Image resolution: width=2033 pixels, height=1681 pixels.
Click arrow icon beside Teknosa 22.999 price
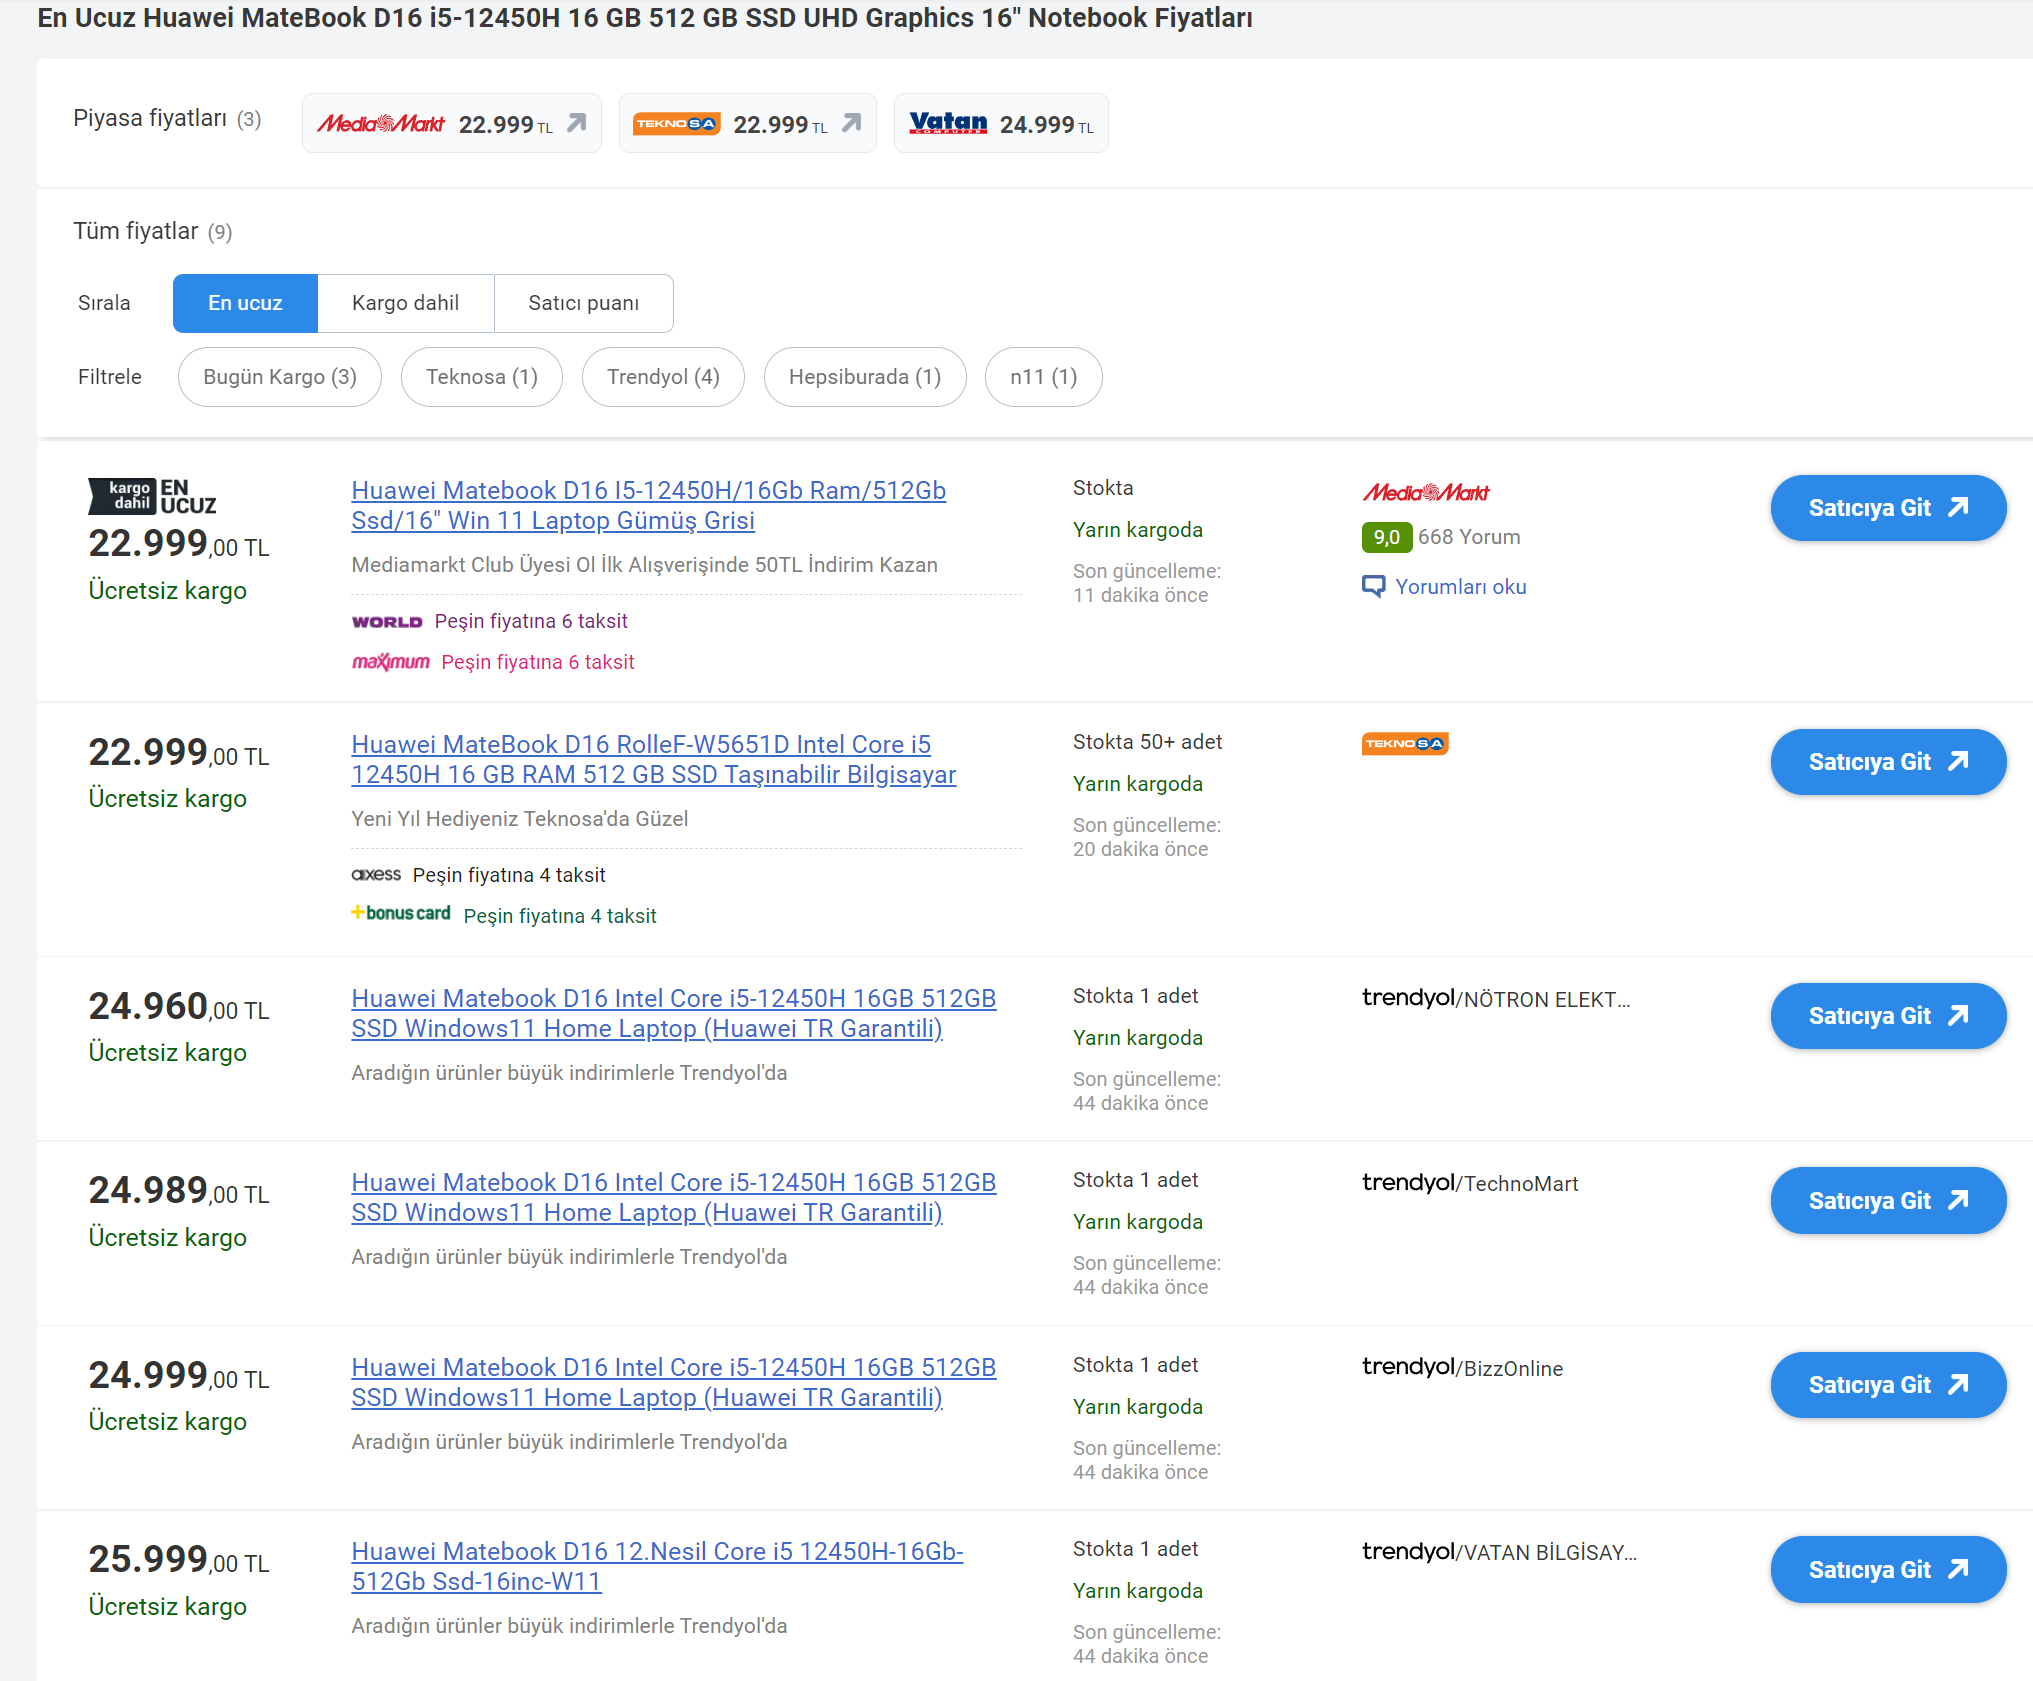click(x=851, y=123)
